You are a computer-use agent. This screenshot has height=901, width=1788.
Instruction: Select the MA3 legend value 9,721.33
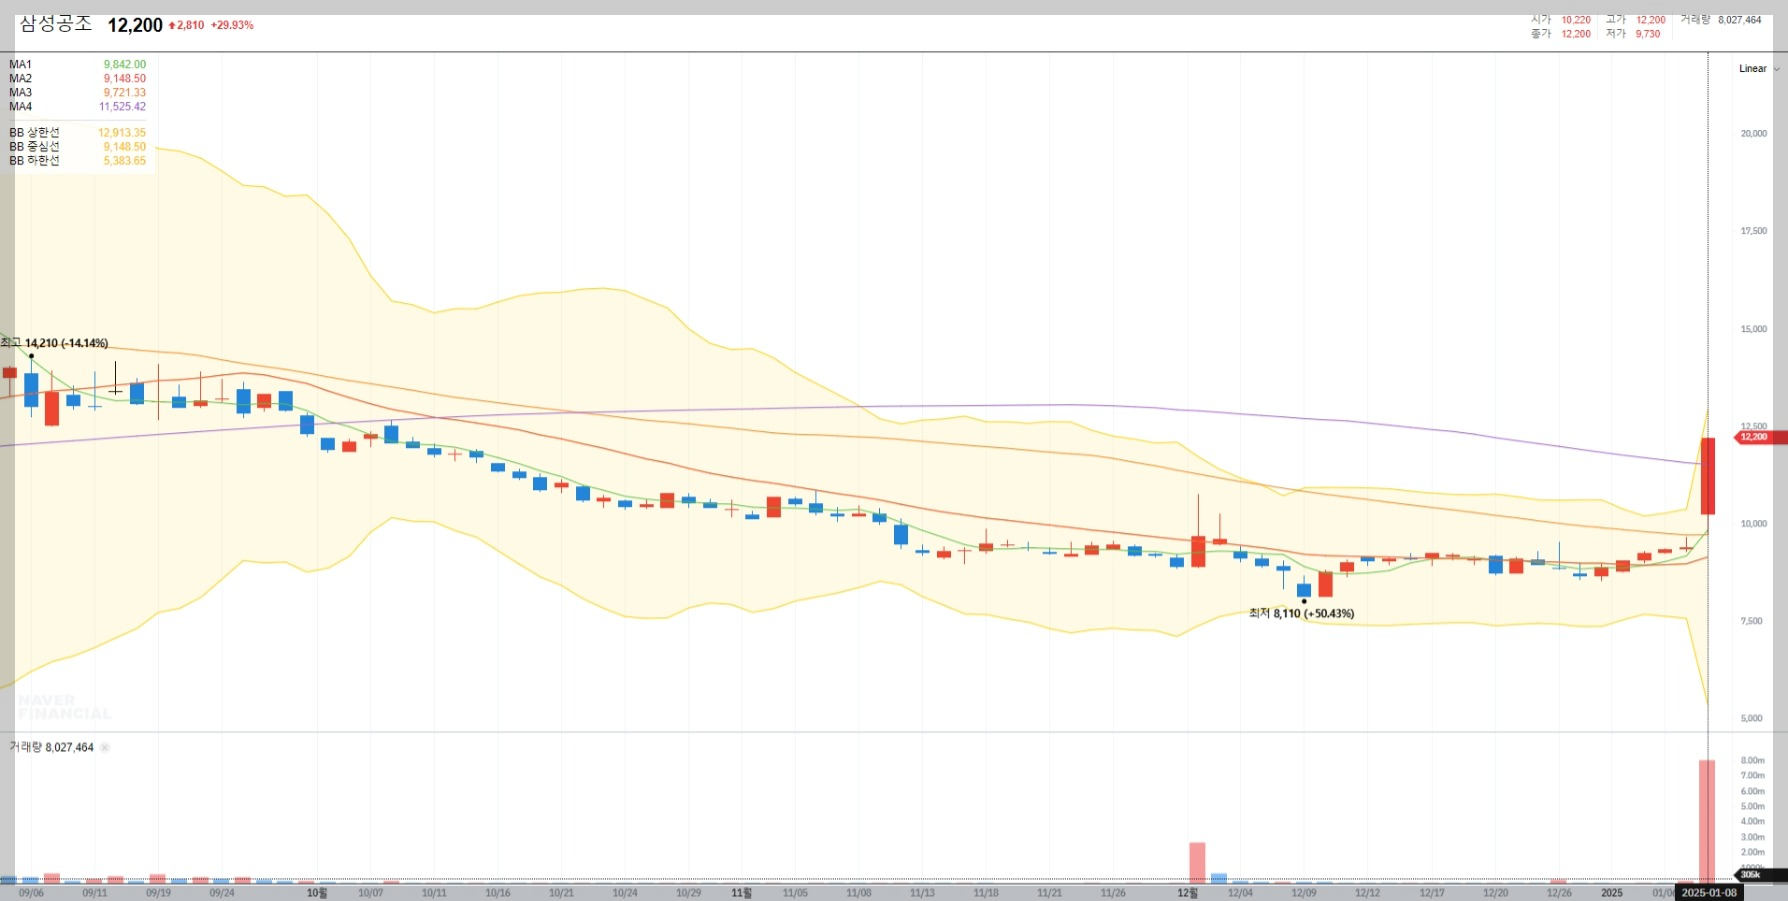[x=125, y=93]
